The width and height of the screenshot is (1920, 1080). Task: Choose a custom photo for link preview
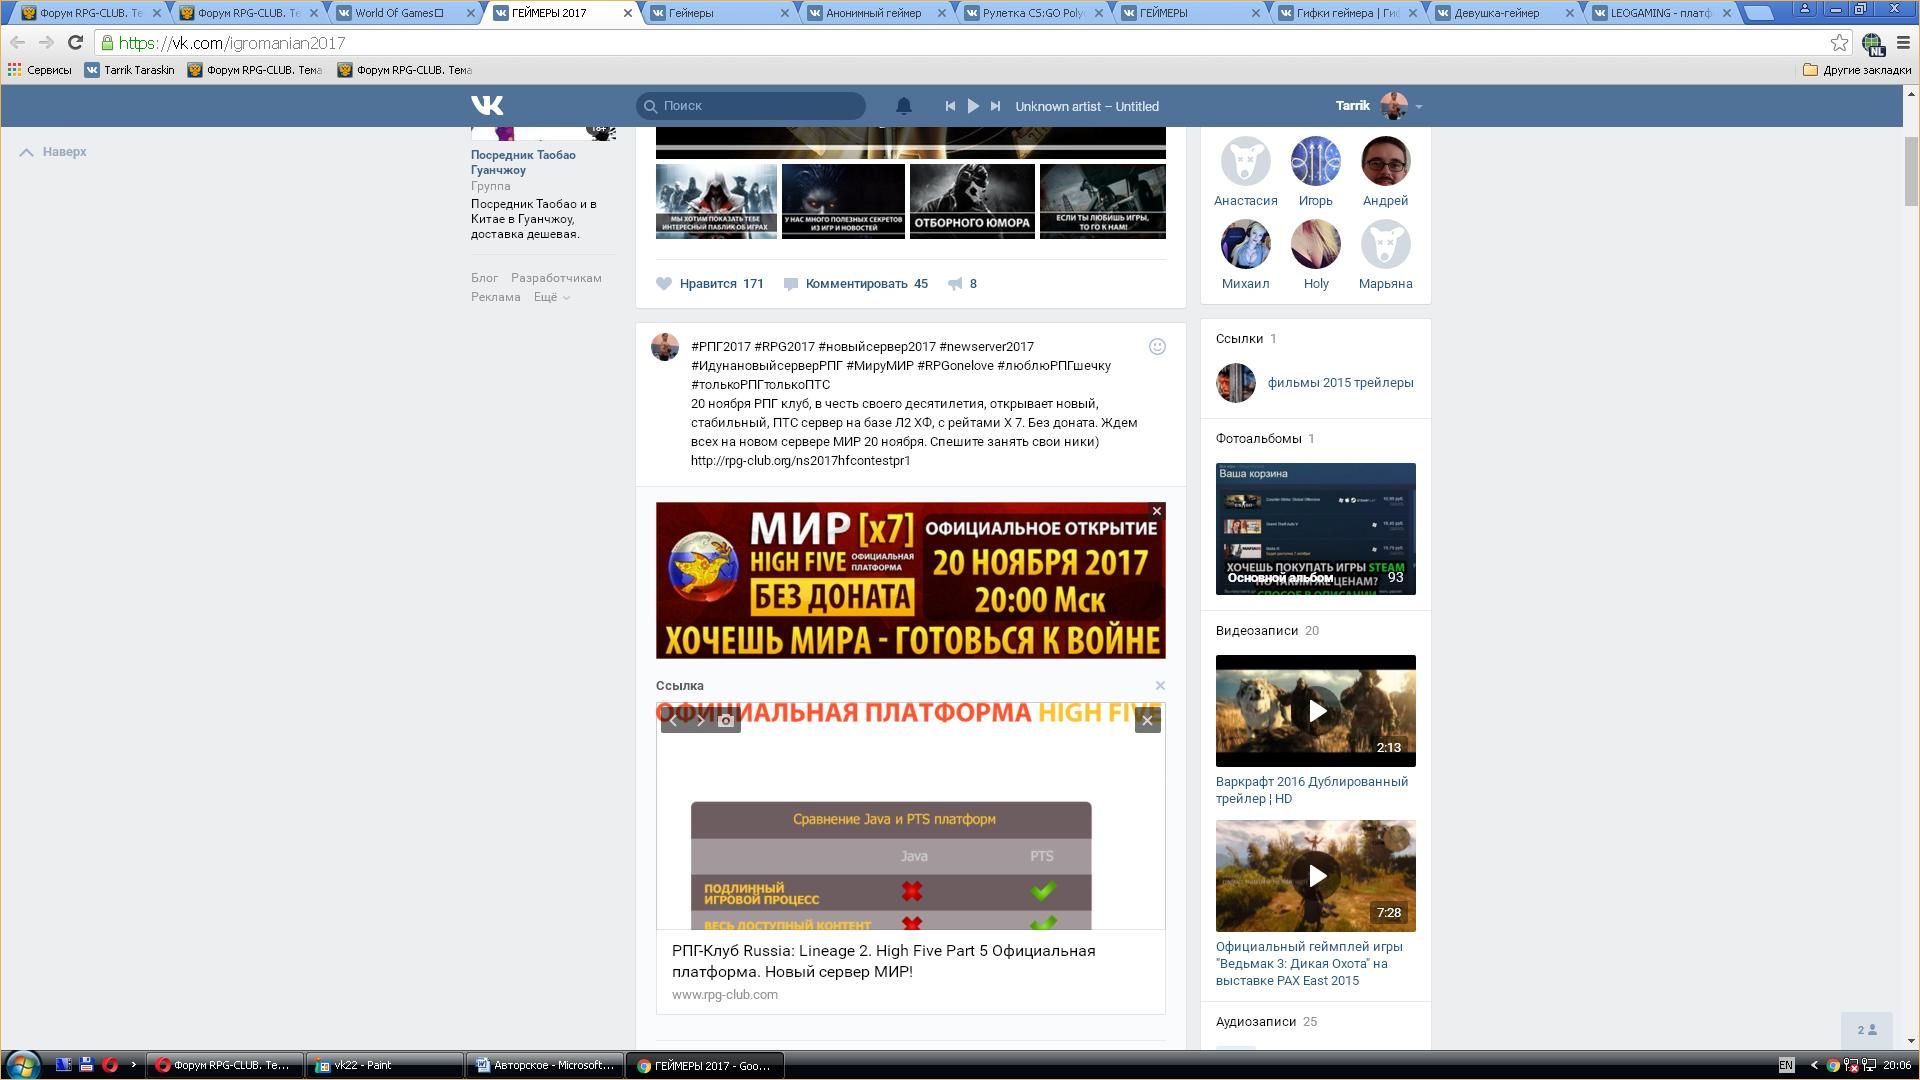coord(727,720)
